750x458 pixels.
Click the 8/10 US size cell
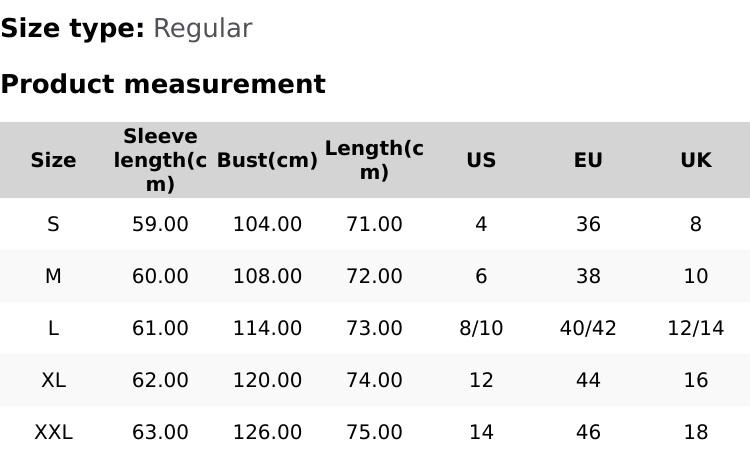click(x=481, y=328)
